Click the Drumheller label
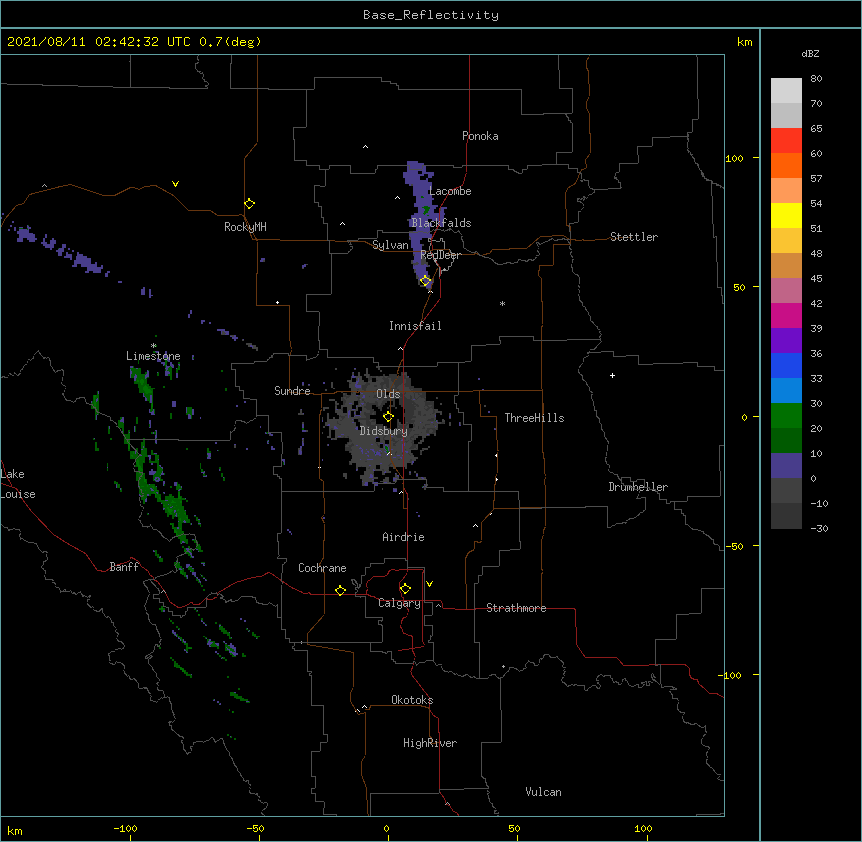The width and height of the screenshot is (862, 842). point(638,487)
